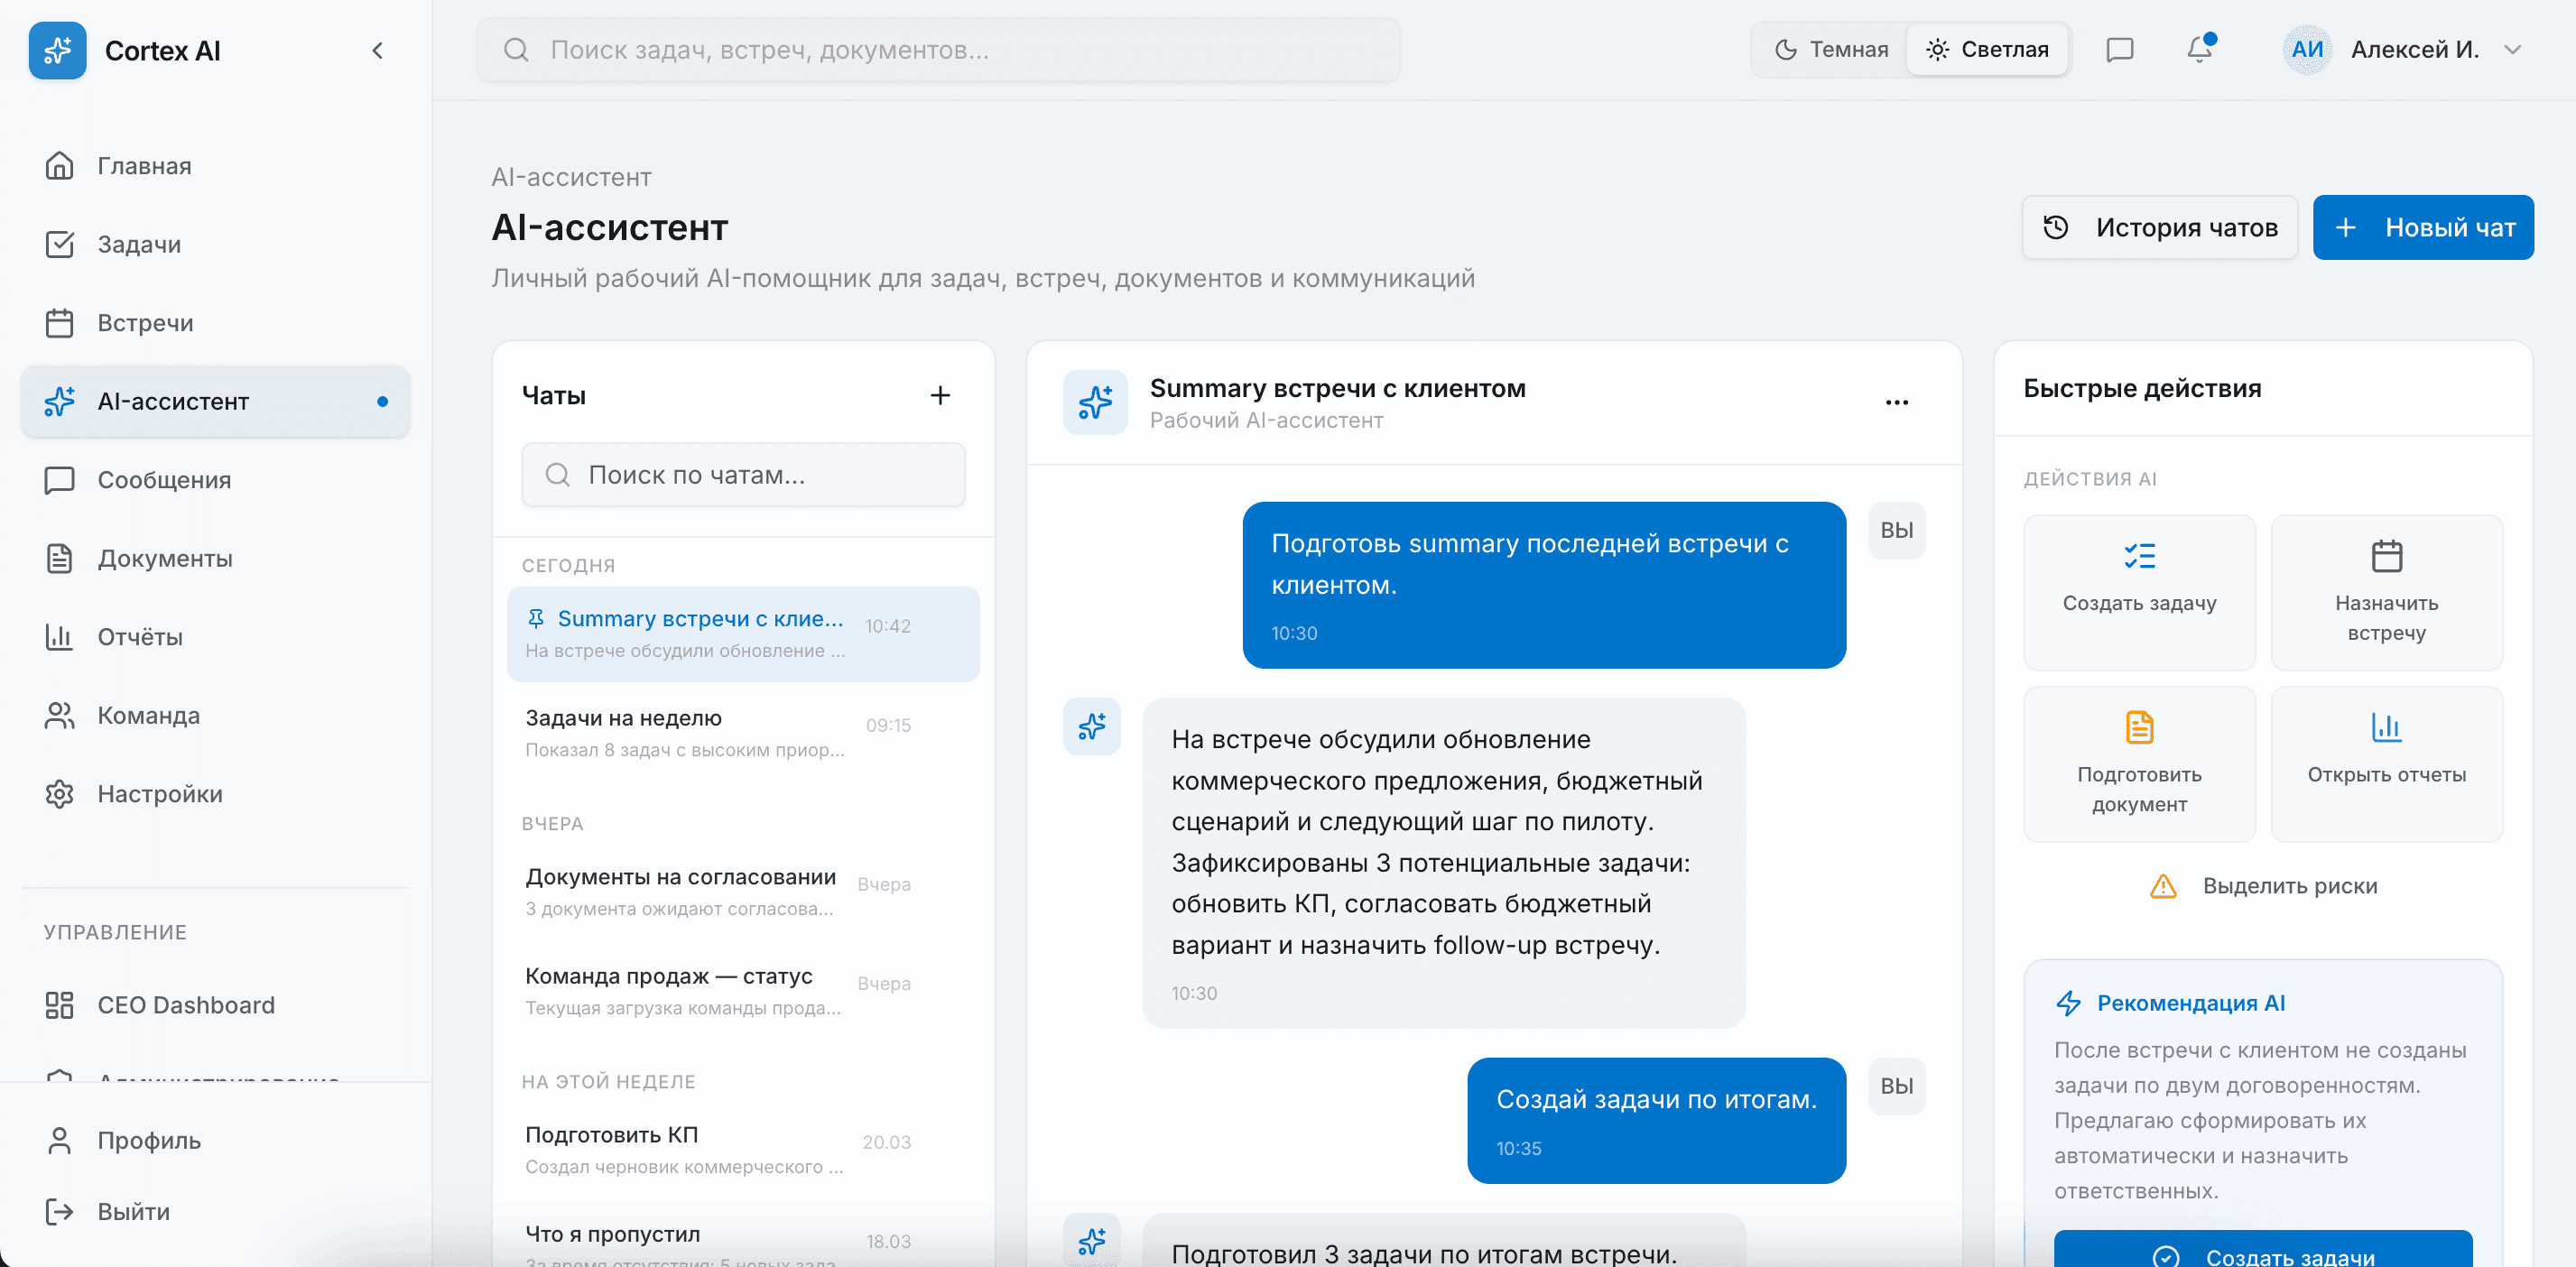Click the Отчёты bar chart icon

click(x=59, y=637)
